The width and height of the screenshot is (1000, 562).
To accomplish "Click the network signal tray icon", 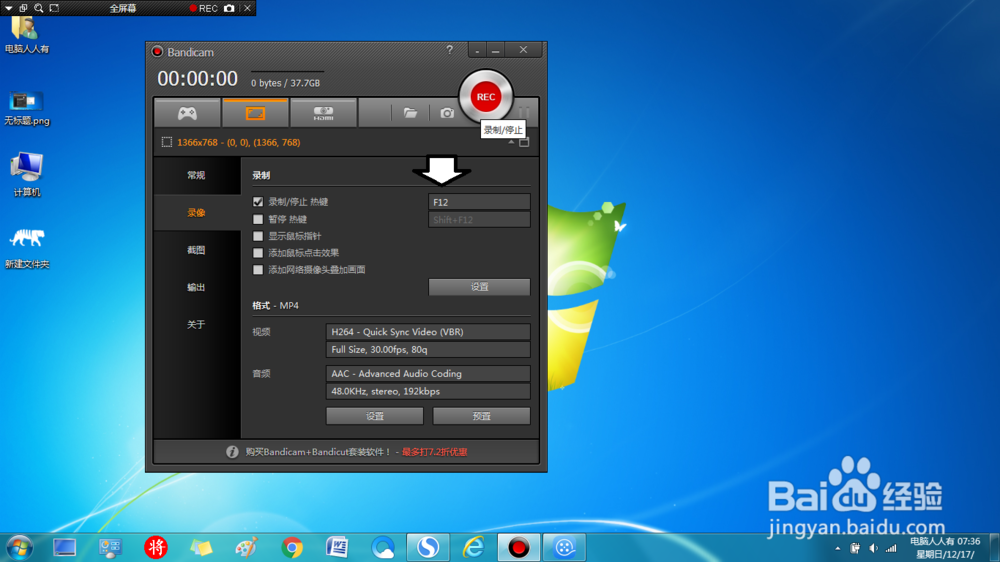I will coord(892,548).
